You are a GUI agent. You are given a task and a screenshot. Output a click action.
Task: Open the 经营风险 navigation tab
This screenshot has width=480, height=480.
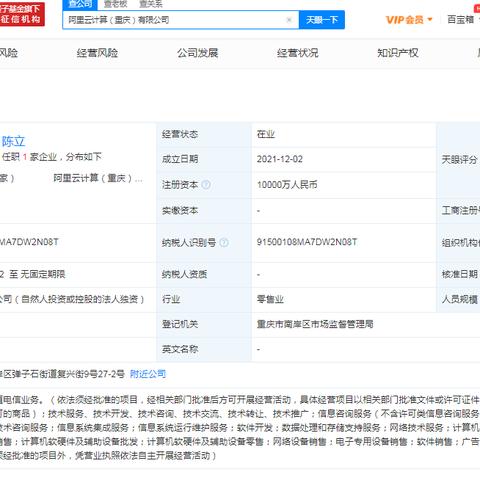pyautogui.click(x=97, y=53)
